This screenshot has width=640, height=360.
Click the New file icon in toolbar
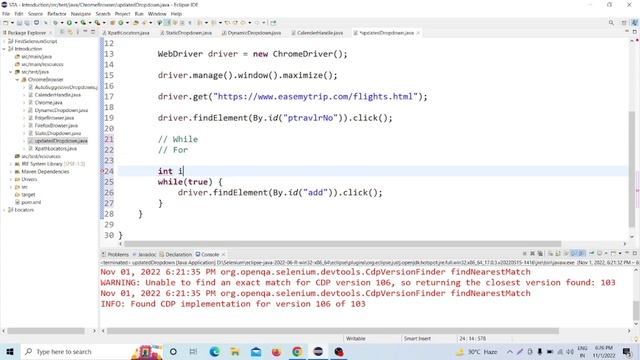click(5, 23)
